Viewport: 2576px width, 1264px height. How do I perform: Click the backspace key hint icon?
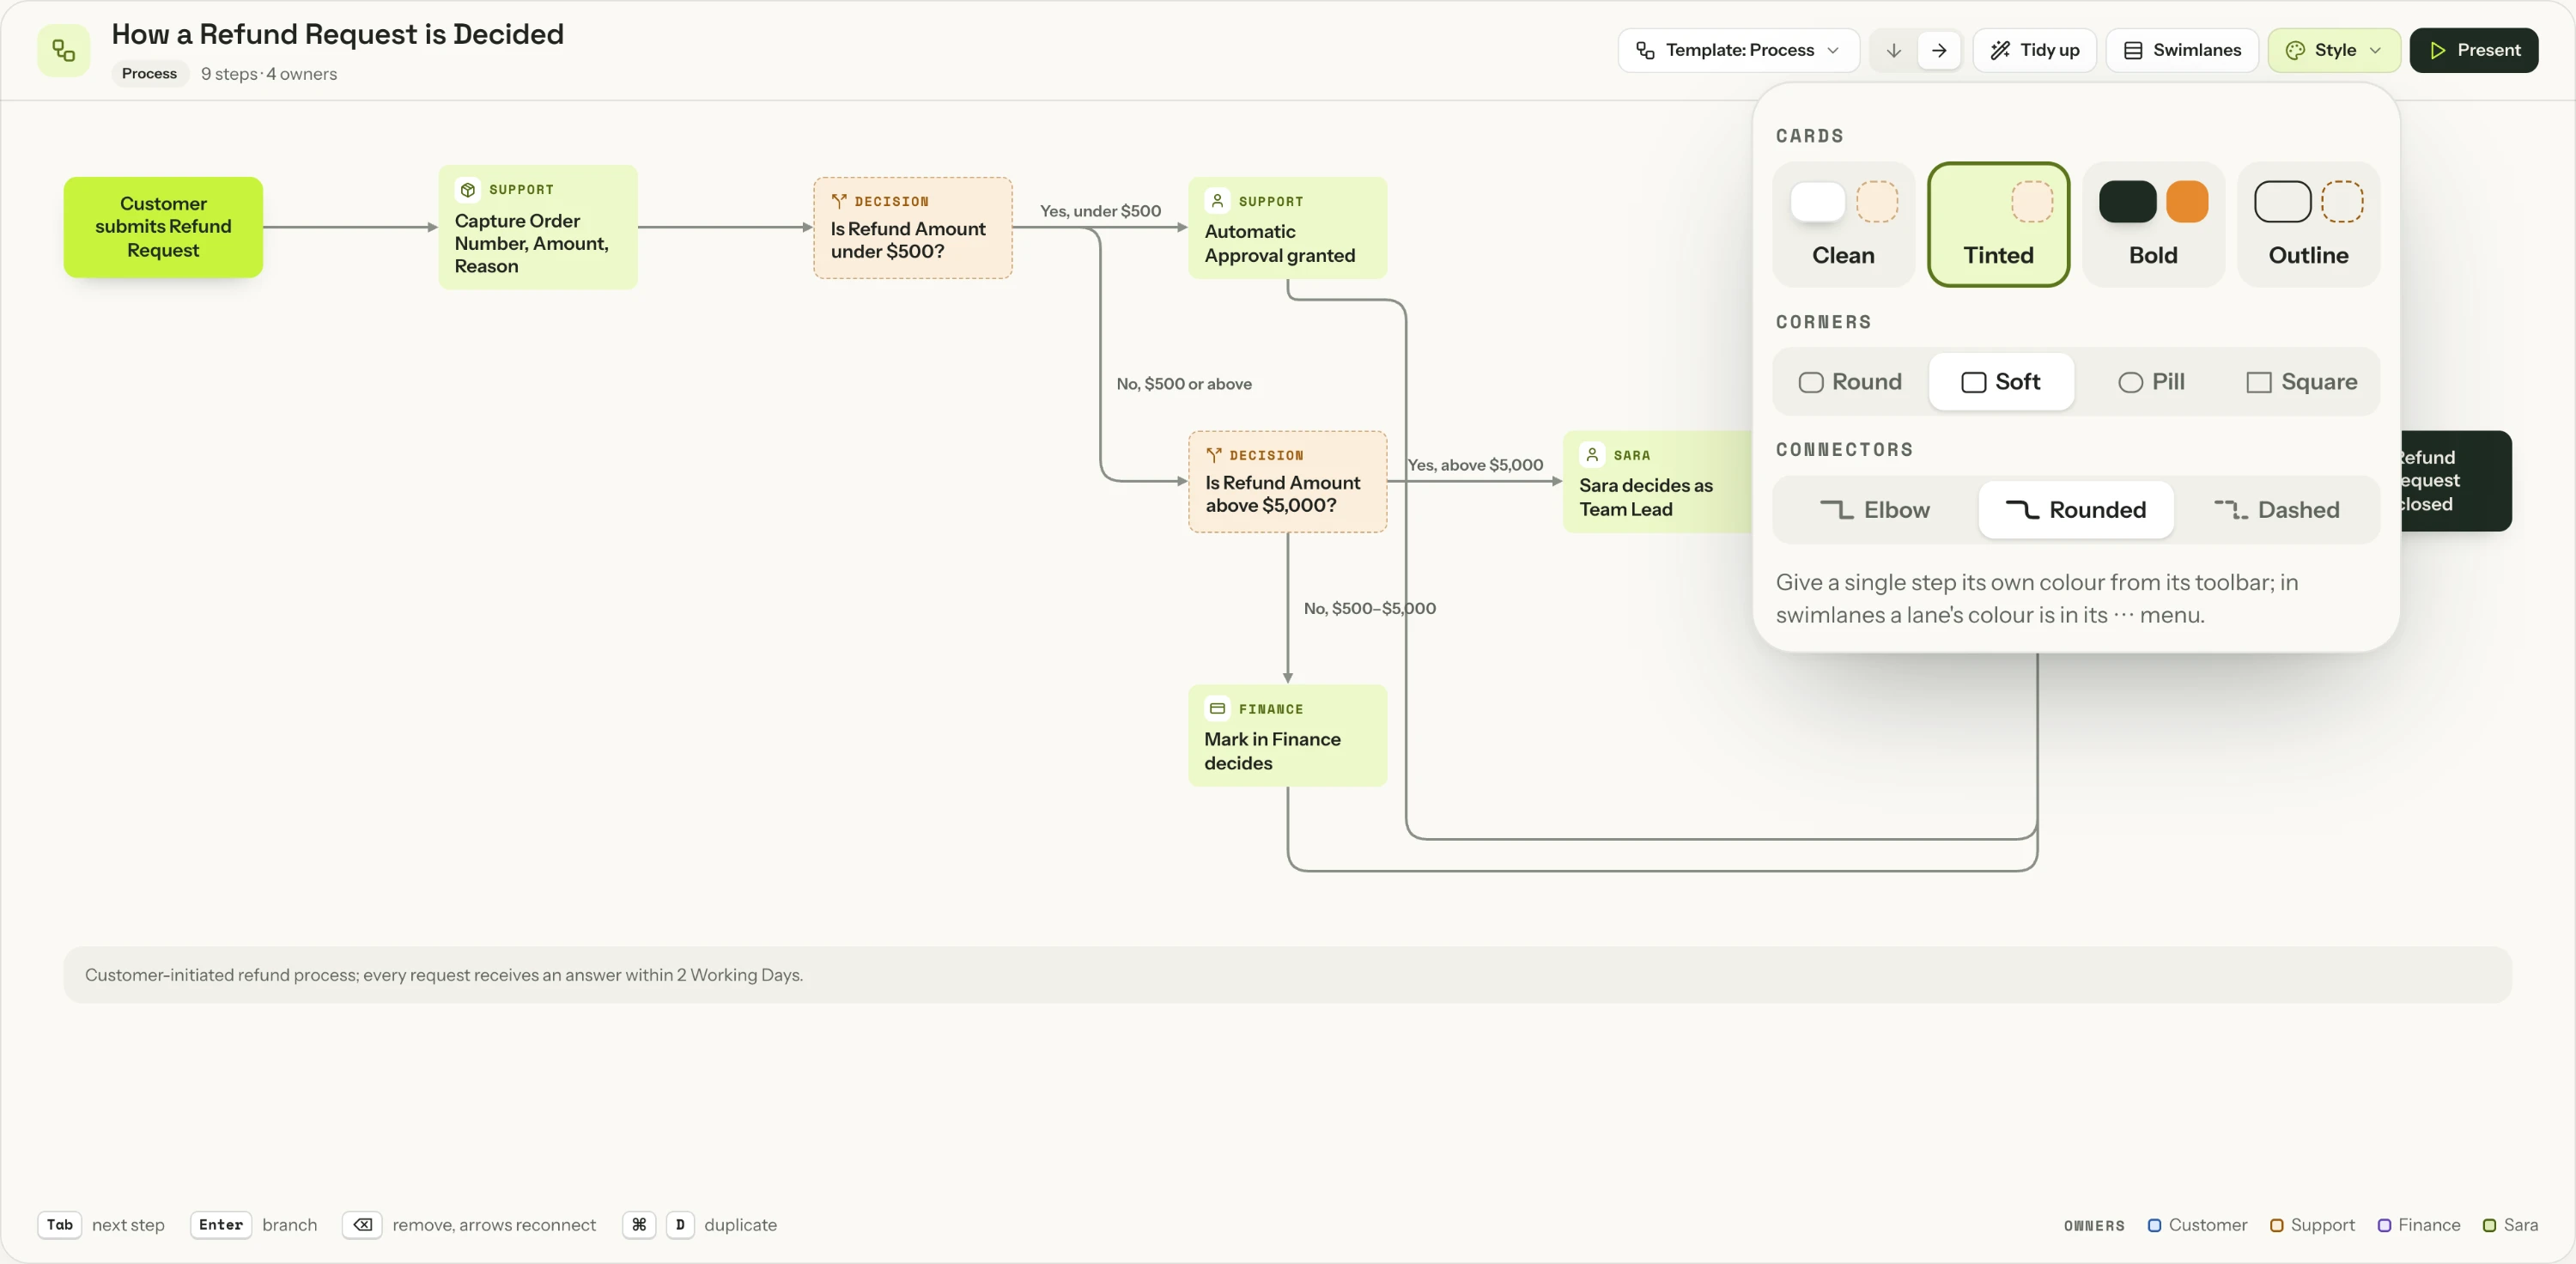pos(362,1224)
